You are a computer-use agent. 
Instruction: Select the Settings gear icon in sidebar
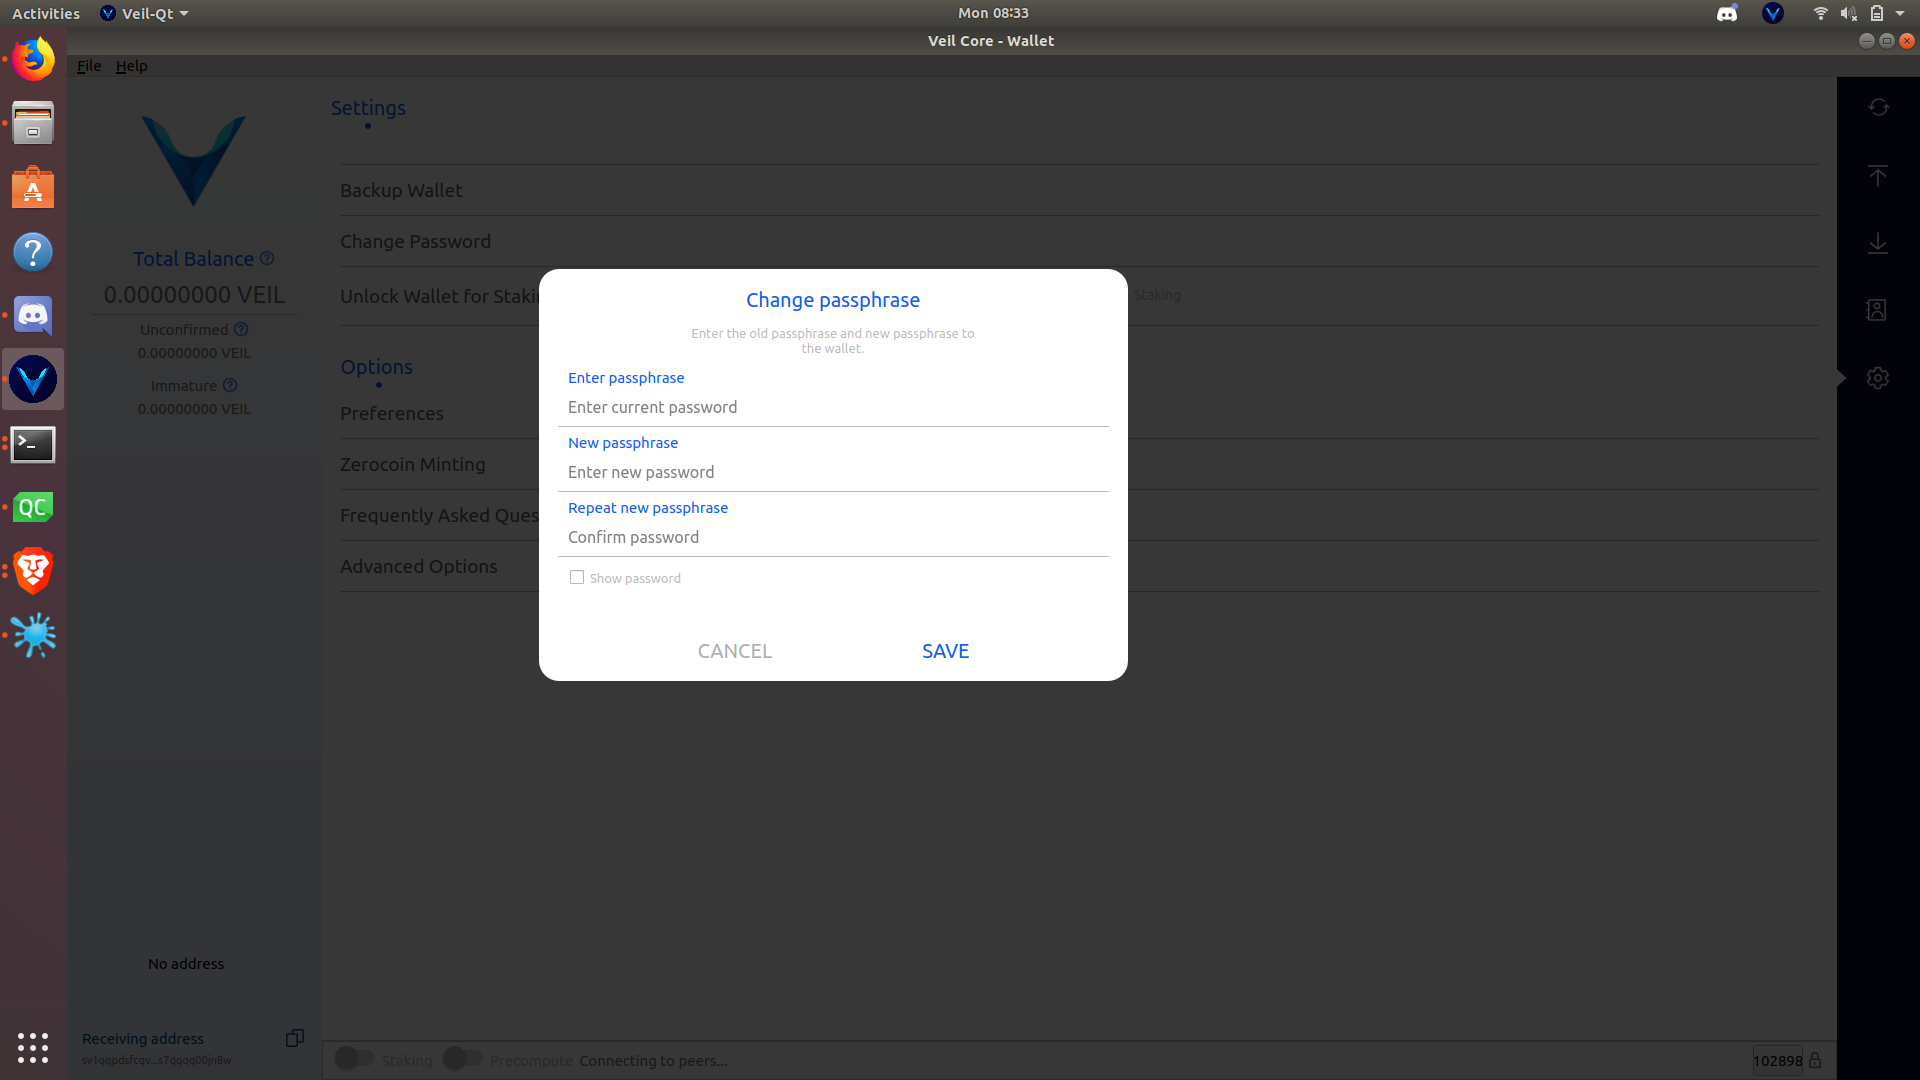point(1878,378)
